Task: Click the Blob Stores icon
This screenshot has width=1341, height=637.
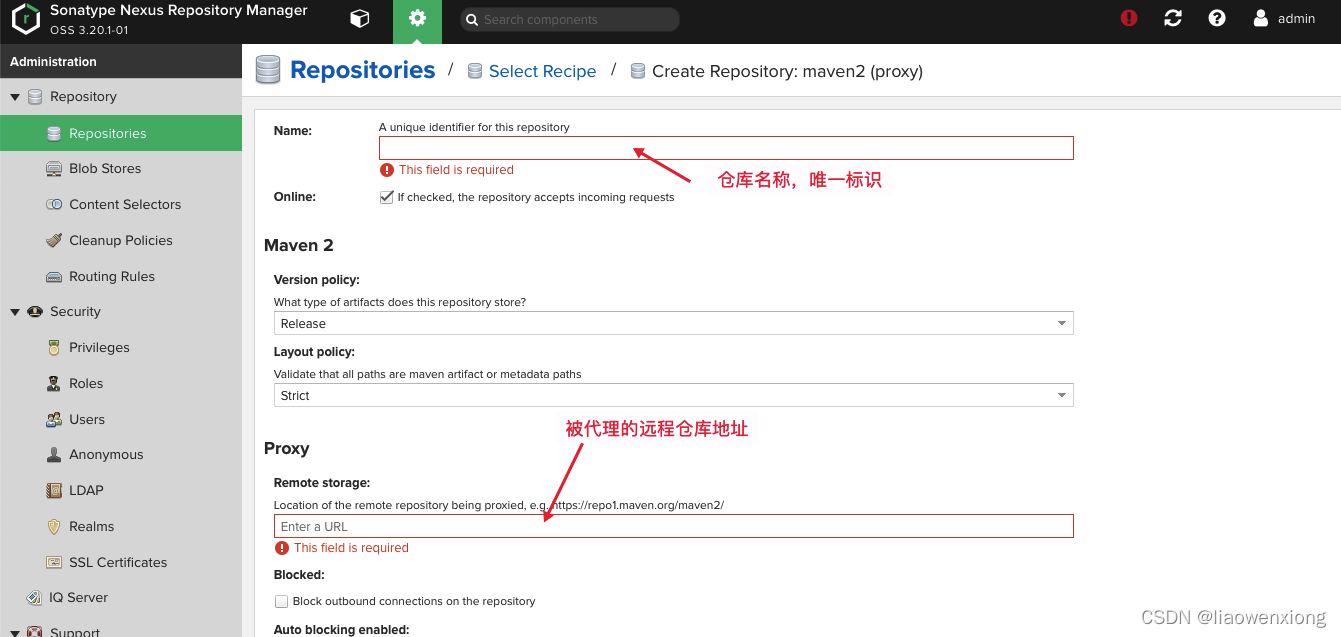Action: 54,169
